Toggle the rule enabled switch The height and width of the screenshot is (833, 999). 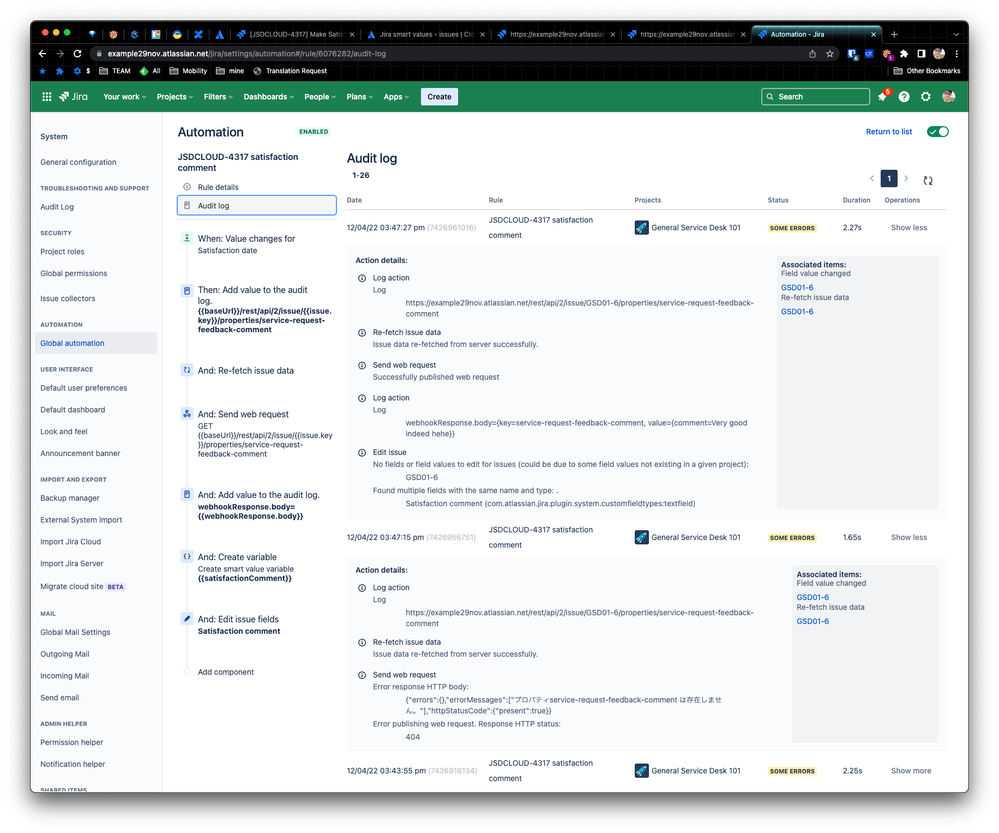point(938,131)
